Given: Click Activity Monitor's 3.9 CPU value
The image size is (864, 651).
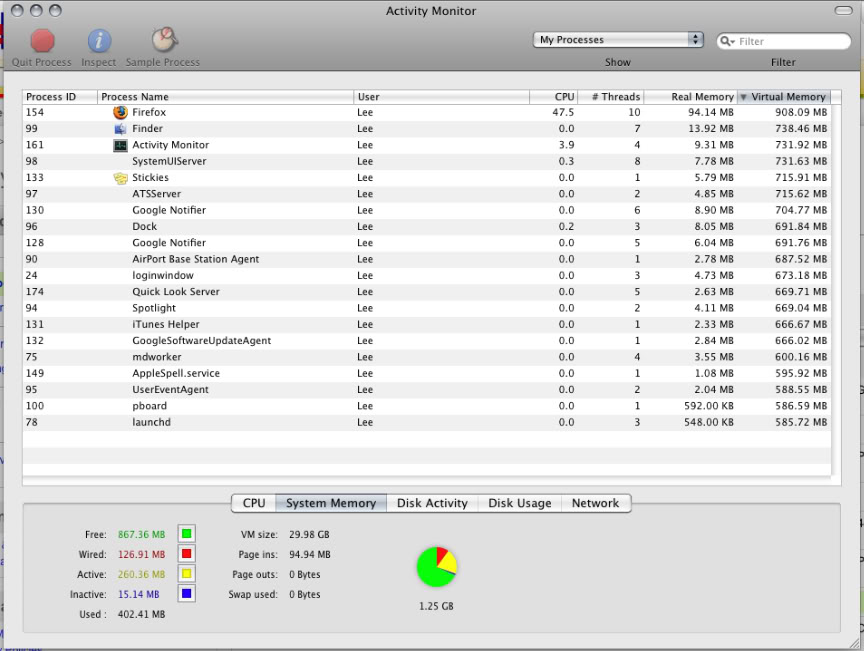Looking at the screenshot, I should [566, 145].
